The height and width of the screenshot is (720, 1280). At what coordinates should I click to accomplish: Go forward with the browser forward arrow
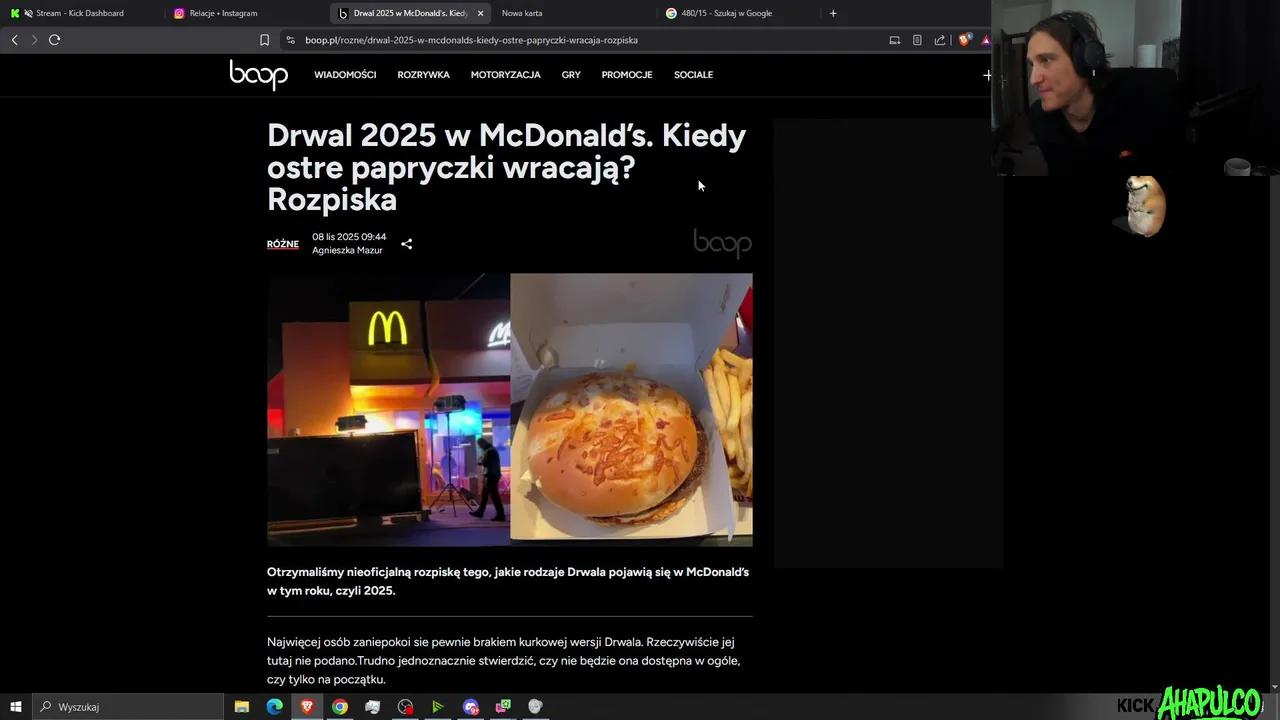(x=34, y=40)
